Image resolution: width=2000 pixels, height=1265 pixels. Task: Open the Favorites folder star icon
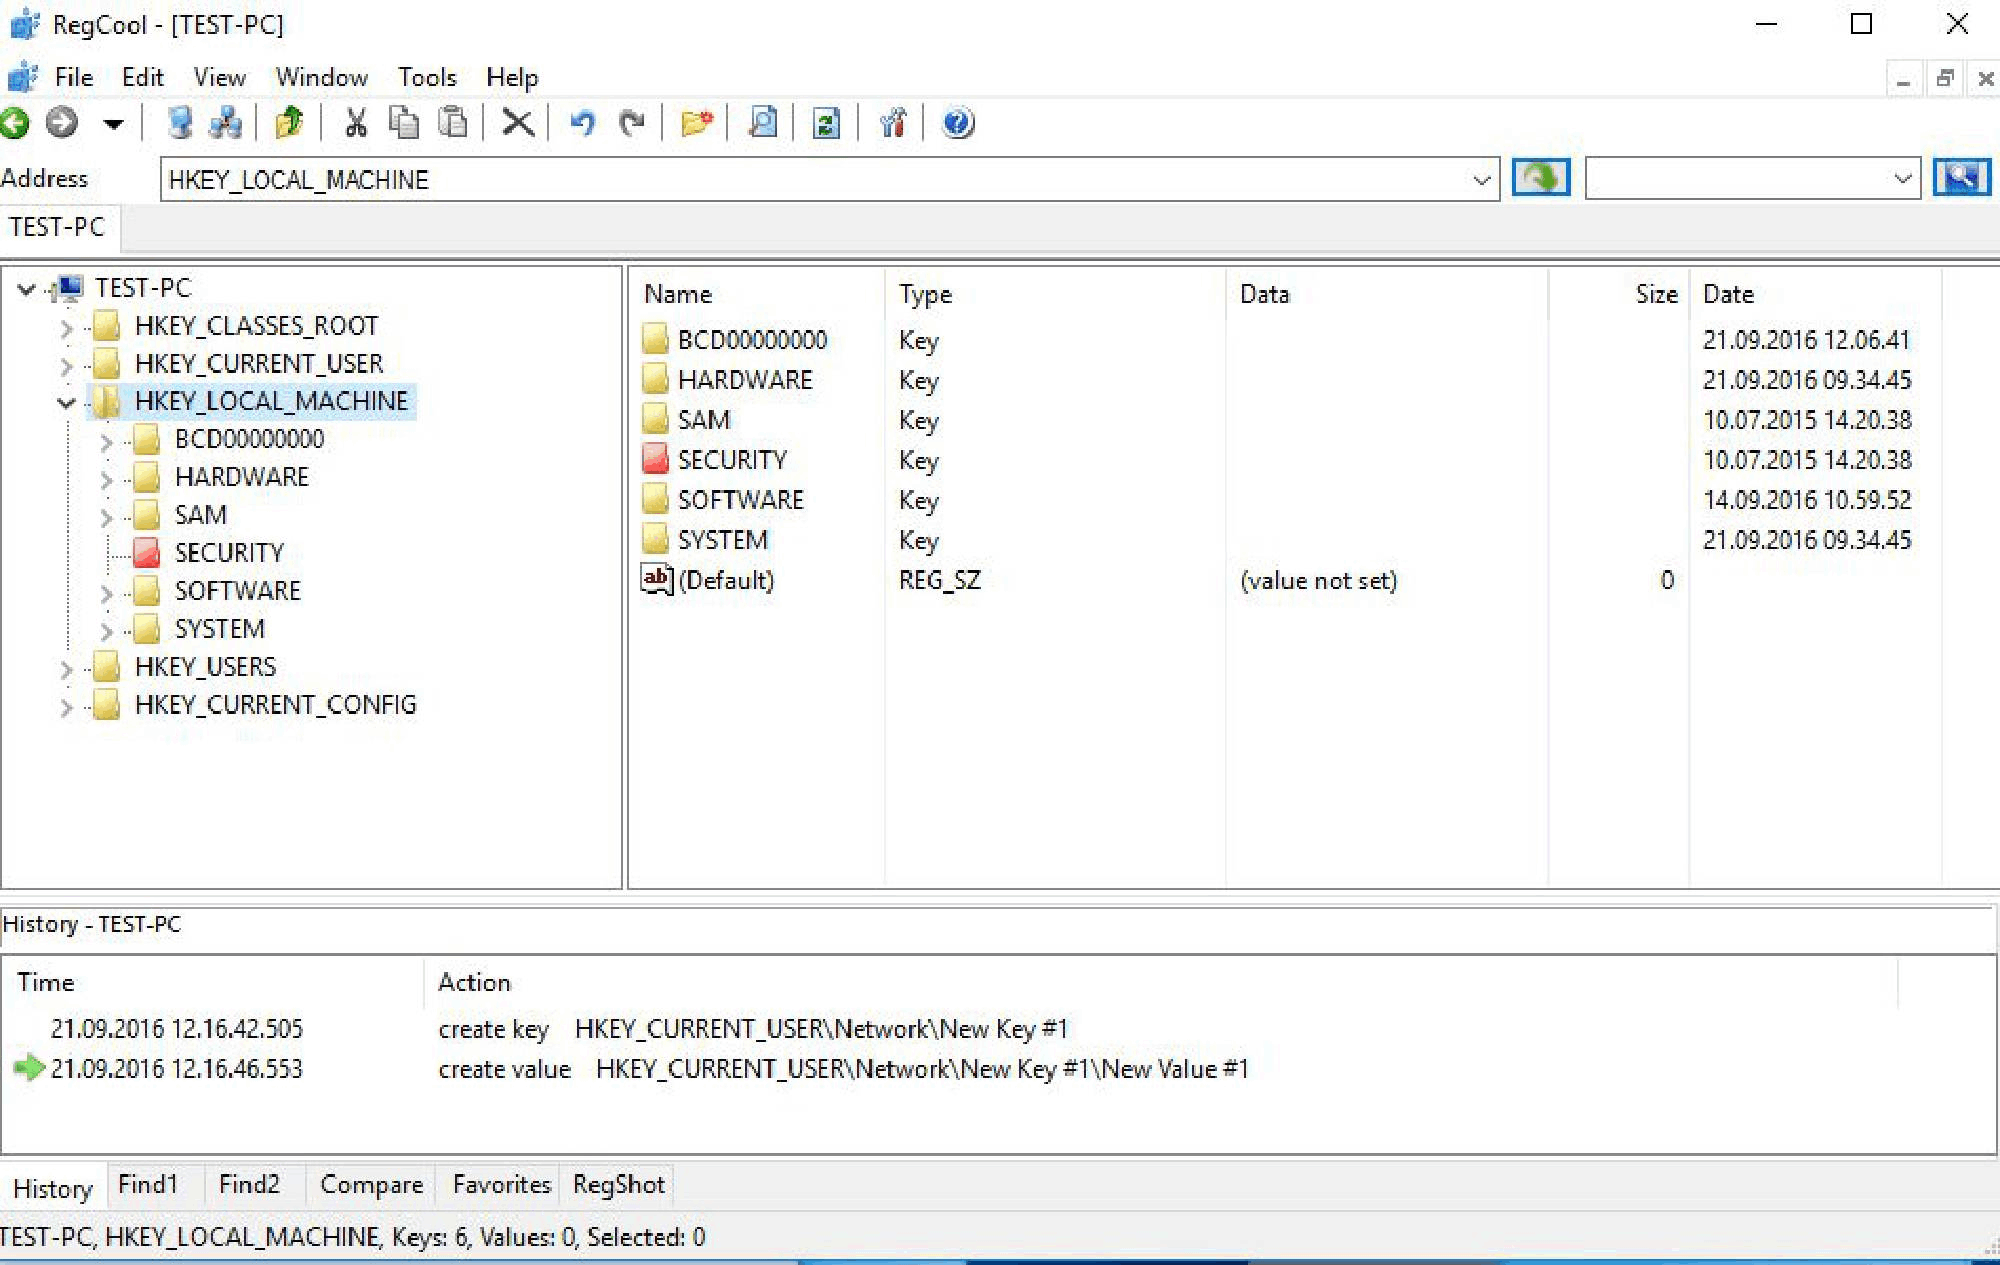point(696,123)
